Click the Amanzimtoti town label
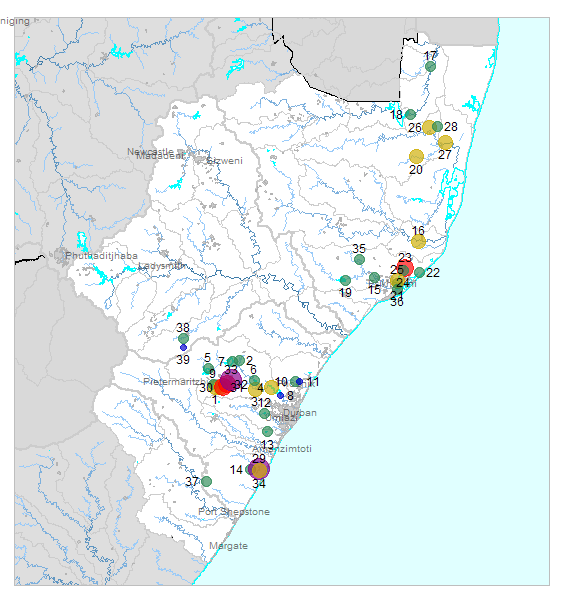Viewport: 564px width, 600px height. click(282, 448)
